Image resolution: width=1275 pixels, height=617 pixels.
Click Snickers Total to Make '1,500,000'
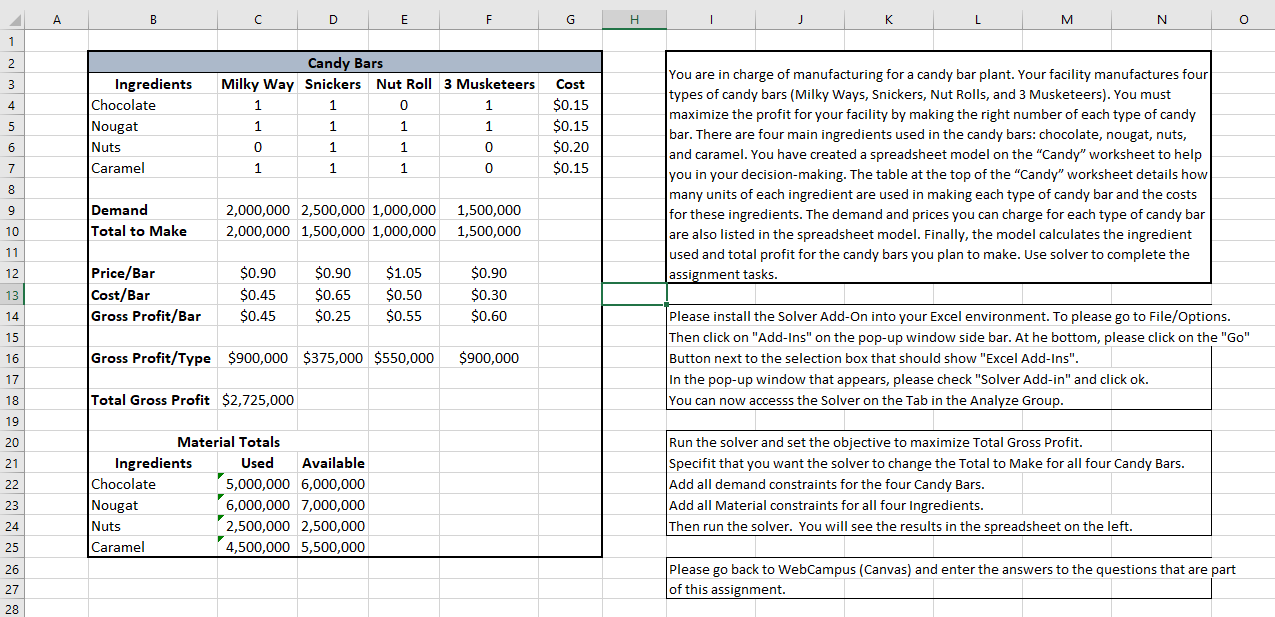point(333,231)
